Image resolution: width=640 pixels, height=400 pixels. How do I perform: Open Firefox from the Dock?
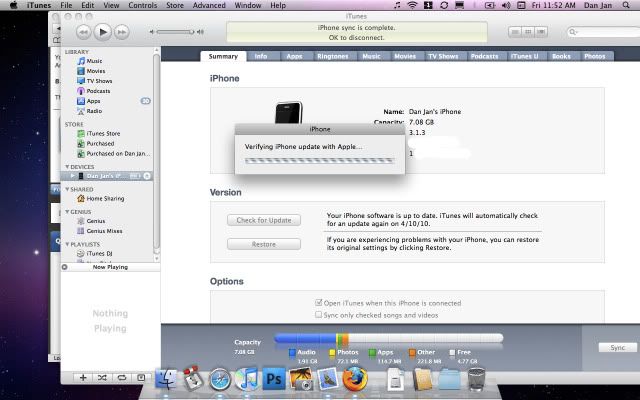click(x=355, y=379)
